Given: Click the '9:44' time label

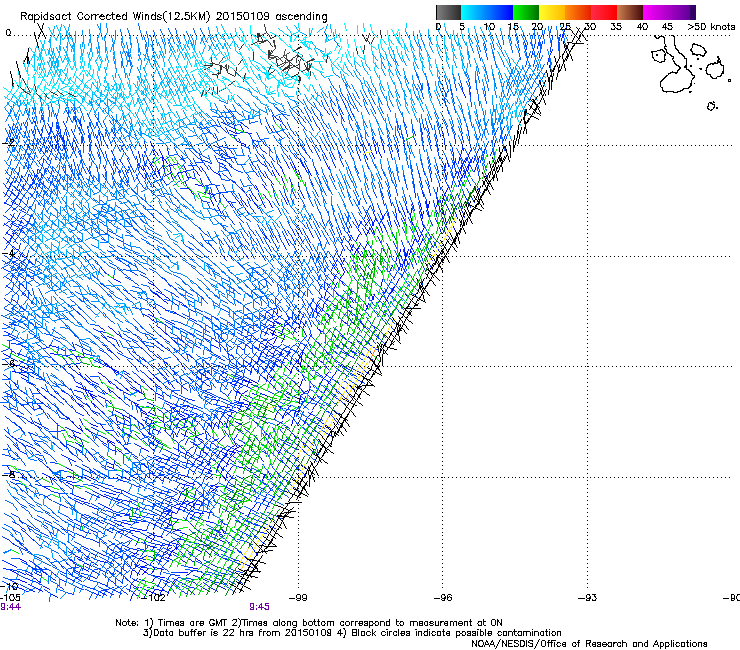Looking at the screenshot, I should pos(10,607).
